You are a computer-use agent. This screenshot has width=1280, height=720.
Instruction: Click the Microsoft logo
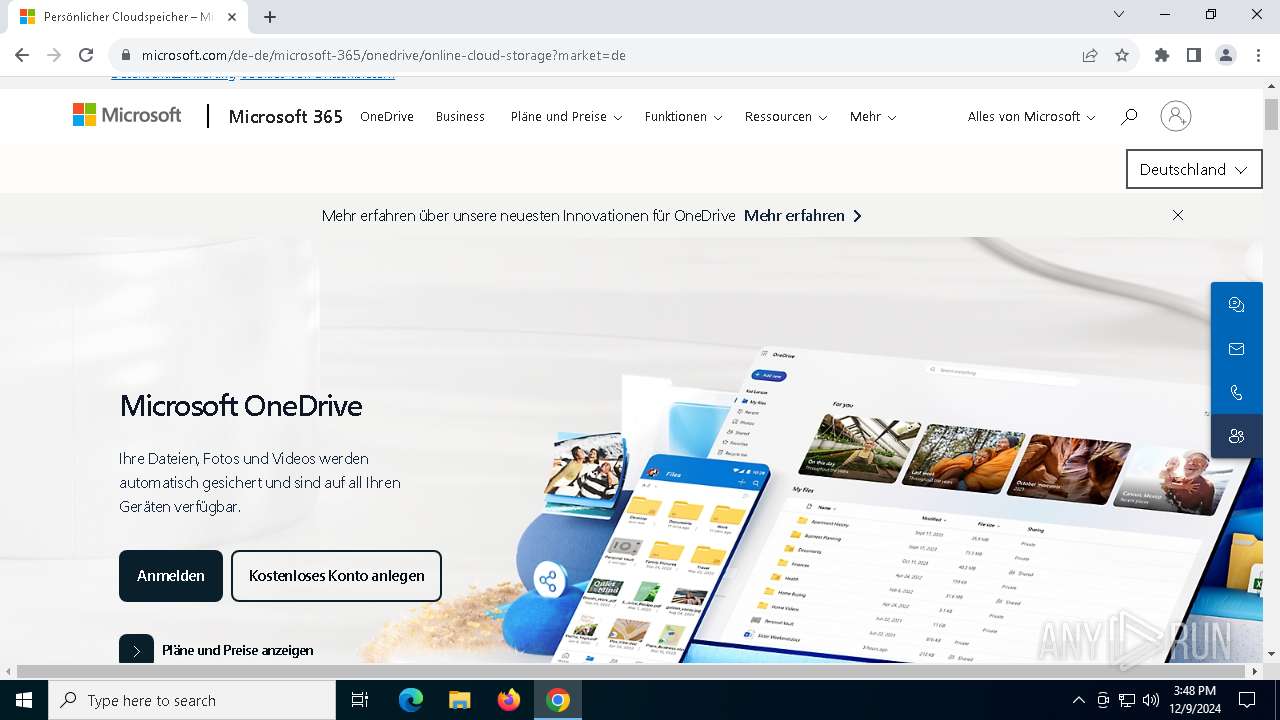[127, 115]
